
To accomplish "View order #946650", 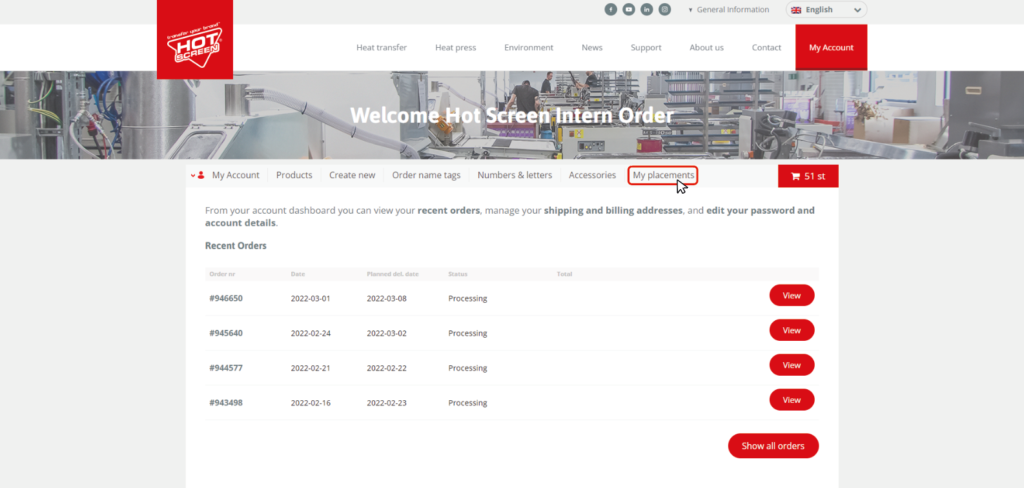I will 791,295.
